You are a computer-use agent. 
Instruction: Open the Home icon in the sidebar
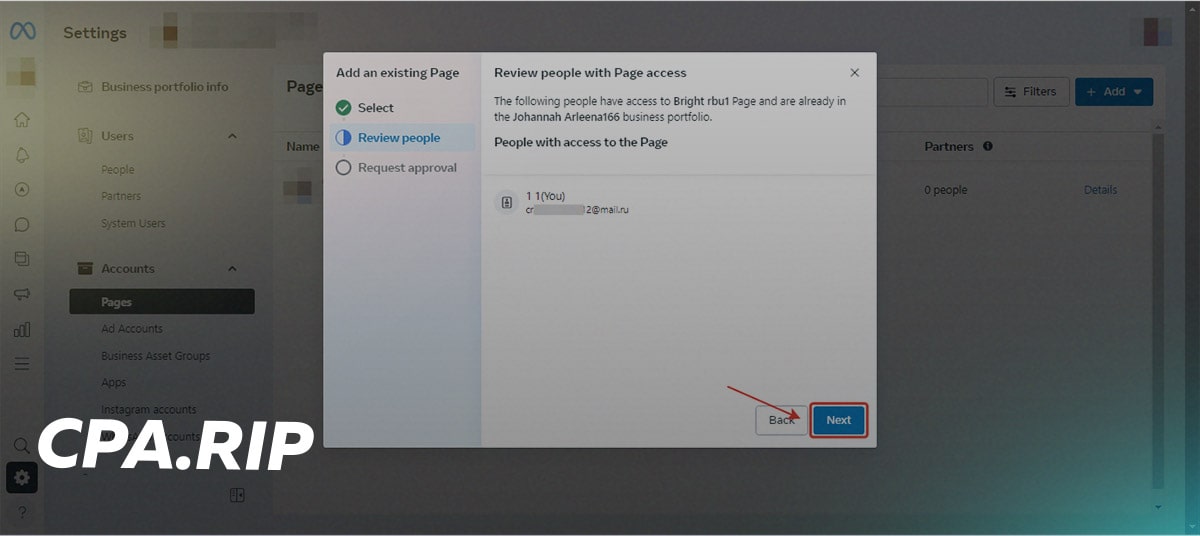22,120
